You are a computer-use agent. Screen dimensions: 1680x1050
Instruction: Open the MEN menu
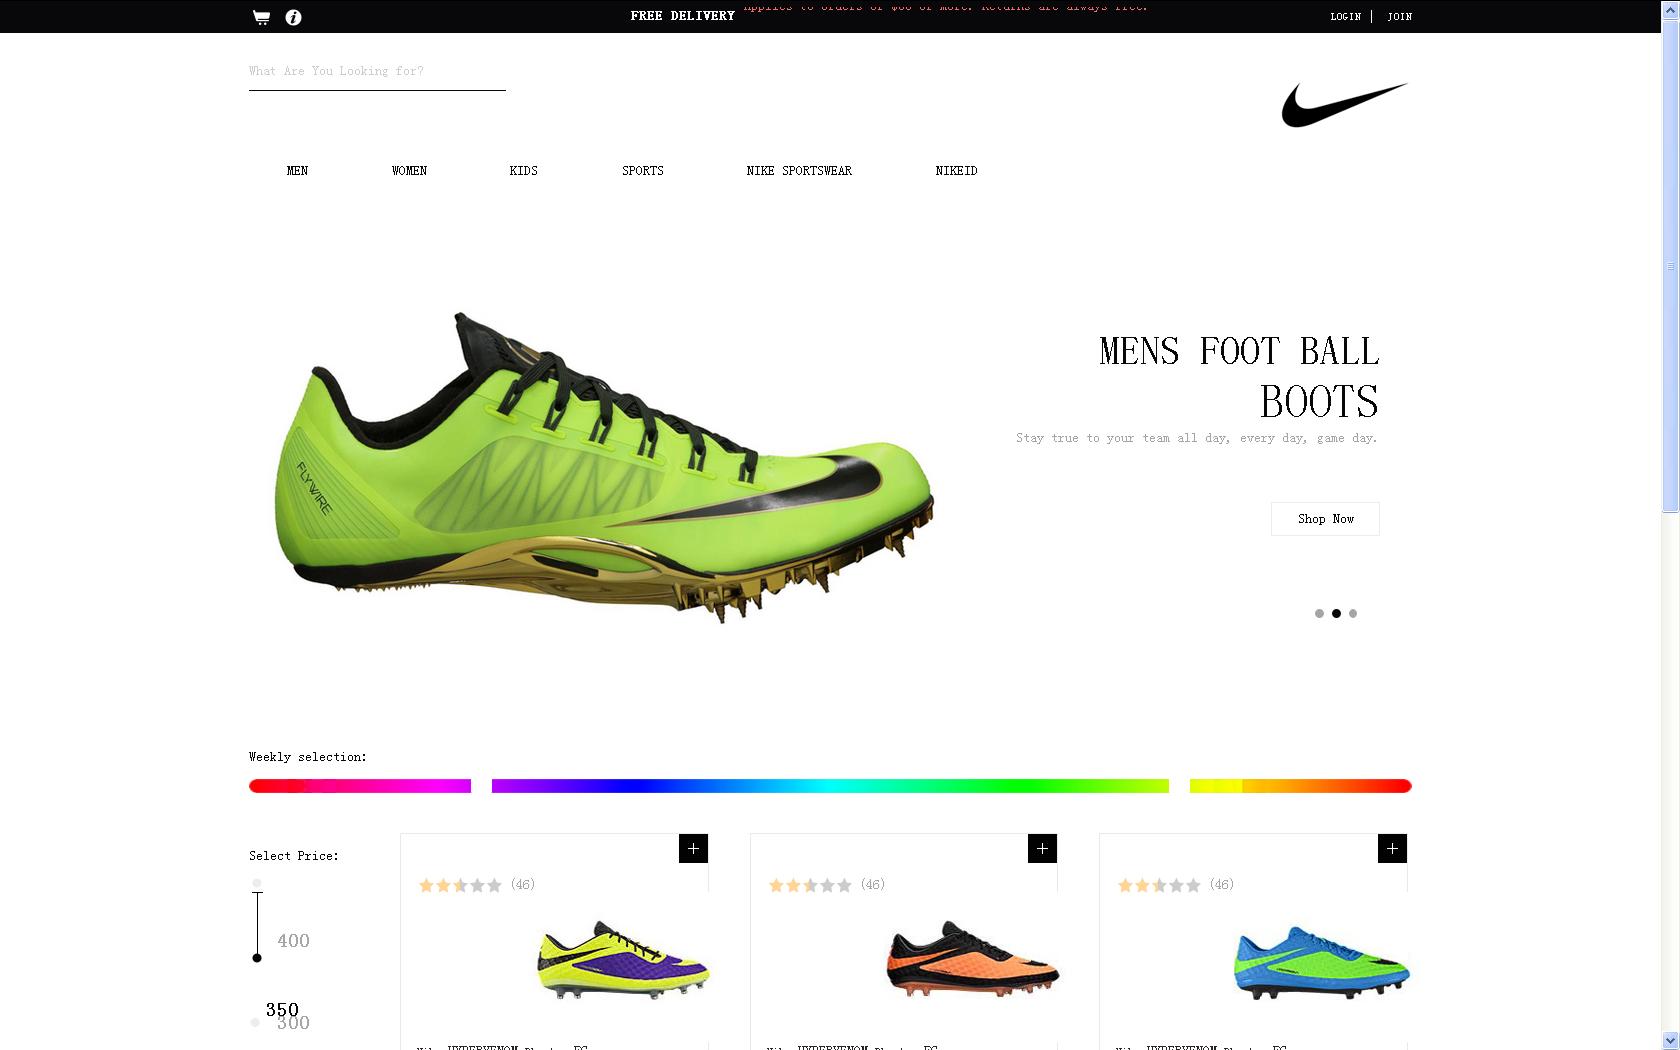(297, 171)
